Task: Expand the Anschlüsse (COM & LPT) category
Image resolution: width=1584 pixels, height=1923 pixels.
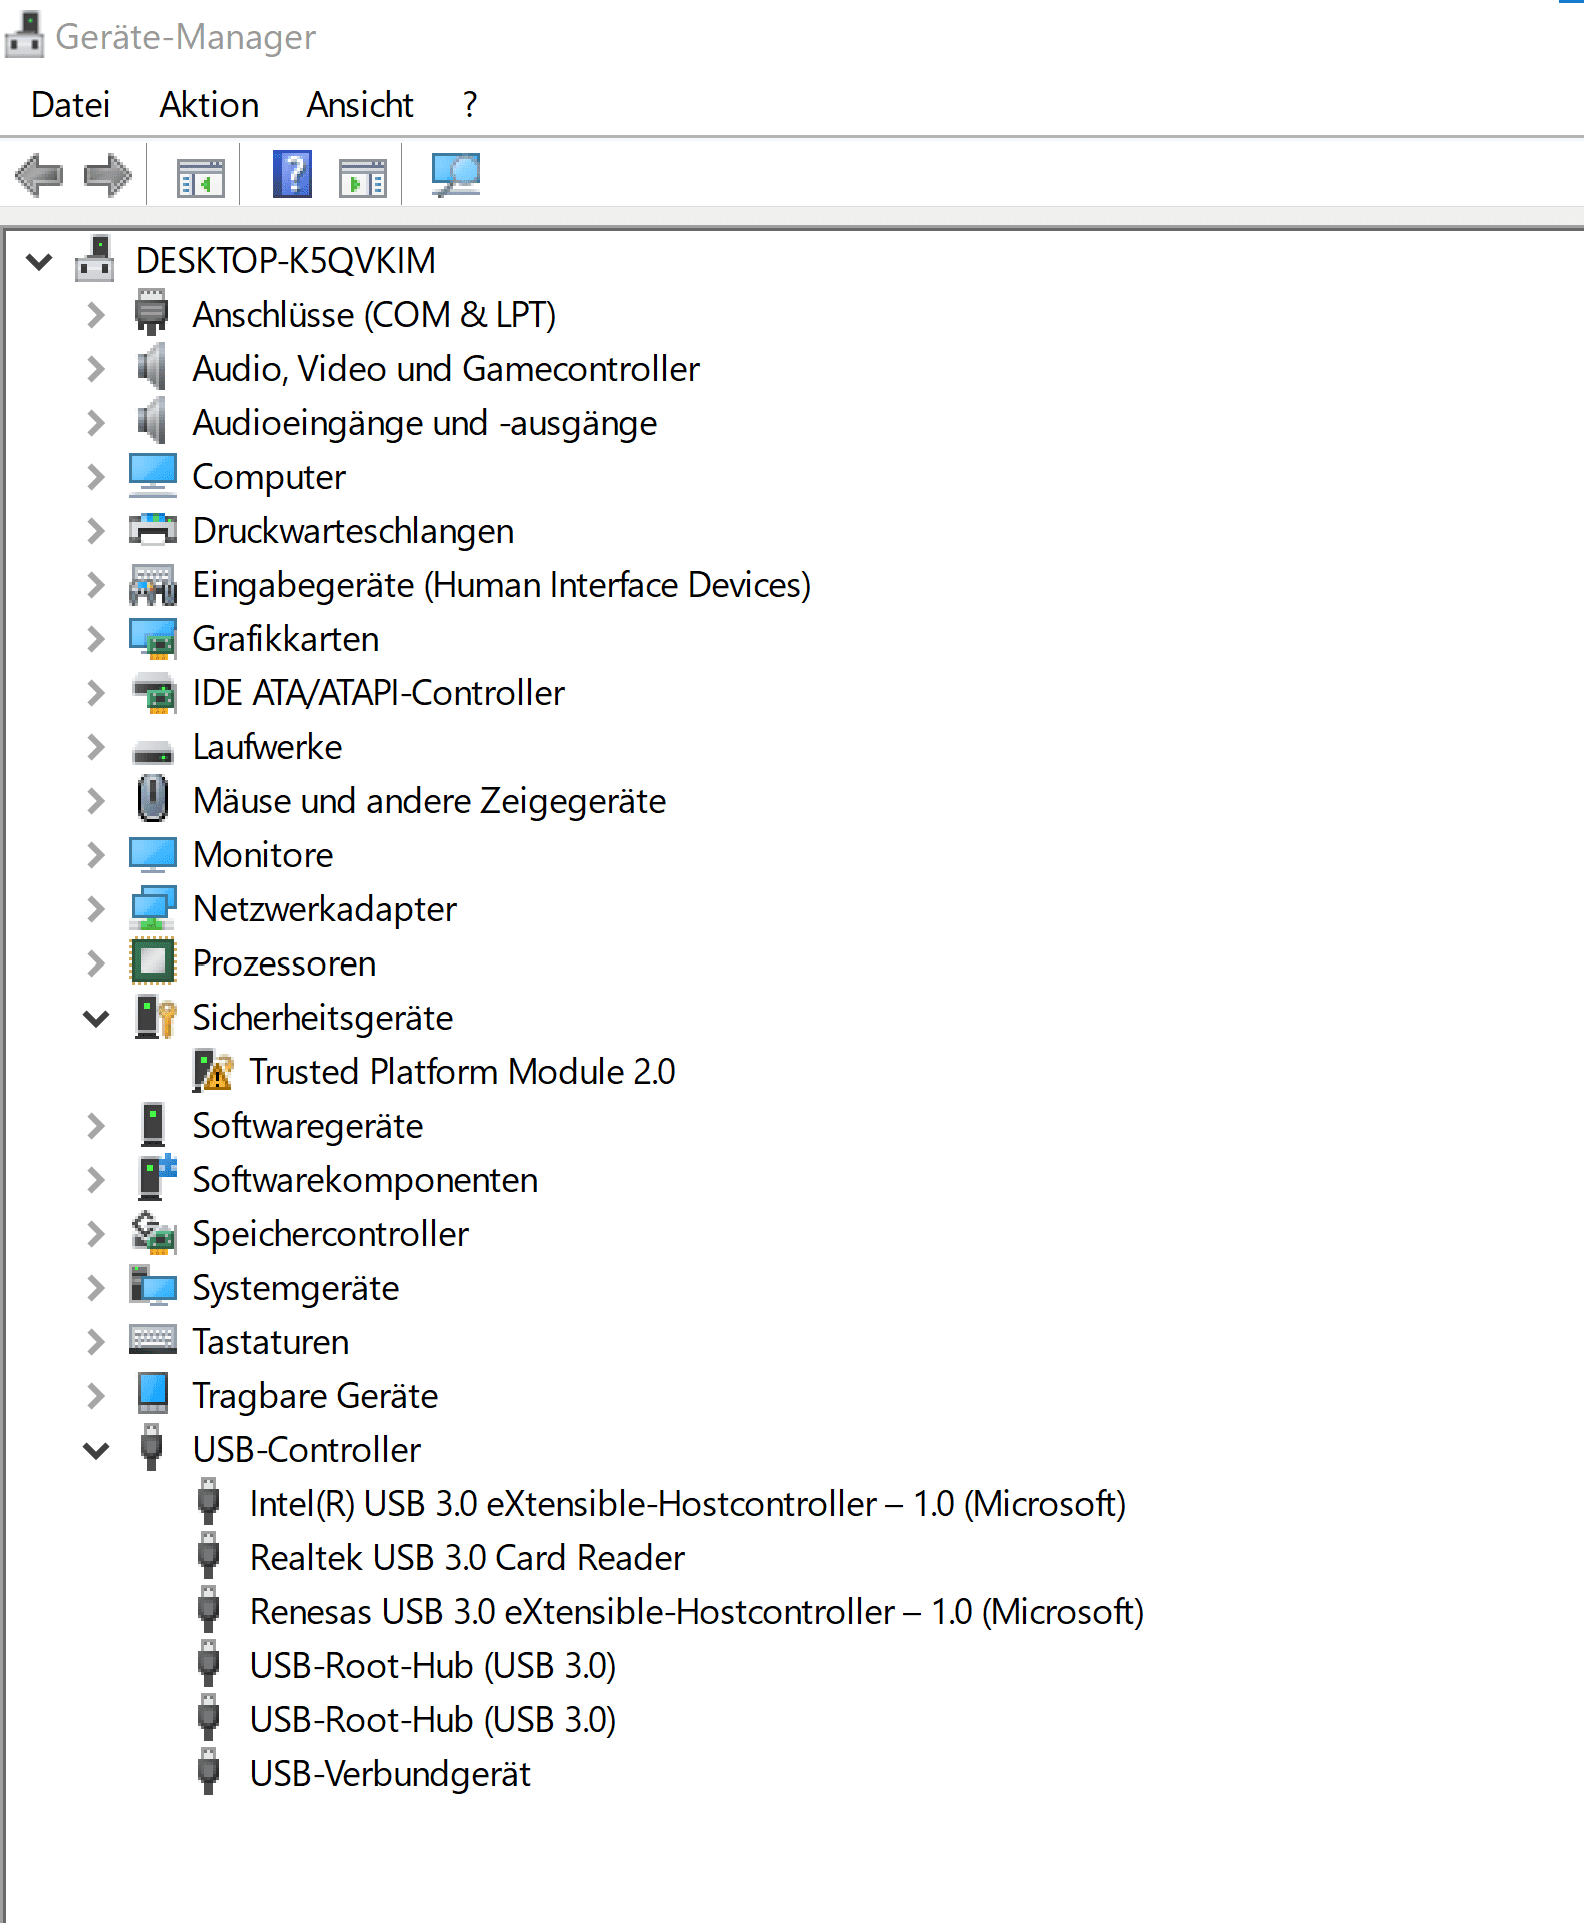Action: coord(96,315)
